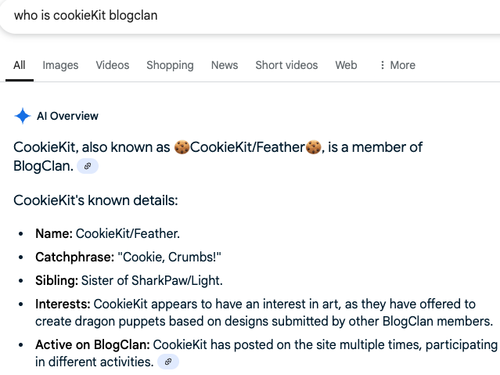This screenshot has height=375, width=500.
Task: Select the All results tab
Action: point(19,65)
